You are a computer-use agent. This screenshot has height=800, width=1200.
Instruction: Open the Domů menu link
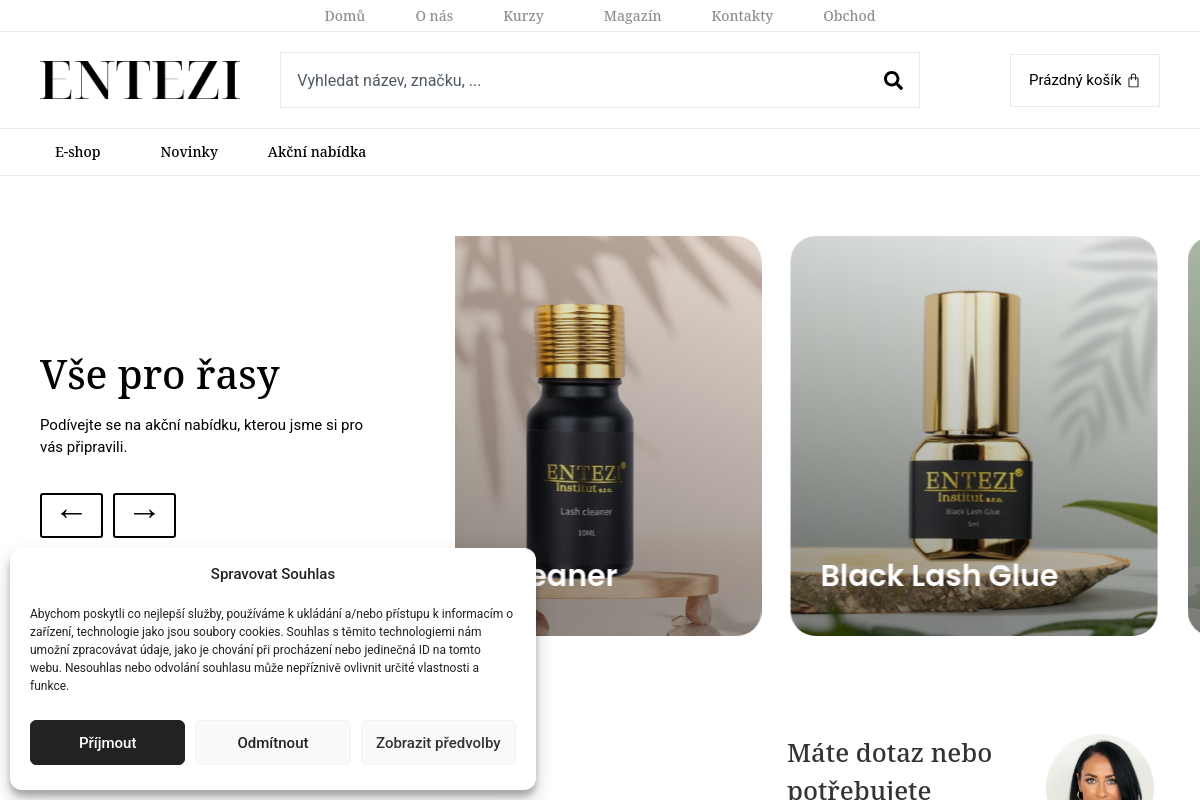click(x=345, y=16)
